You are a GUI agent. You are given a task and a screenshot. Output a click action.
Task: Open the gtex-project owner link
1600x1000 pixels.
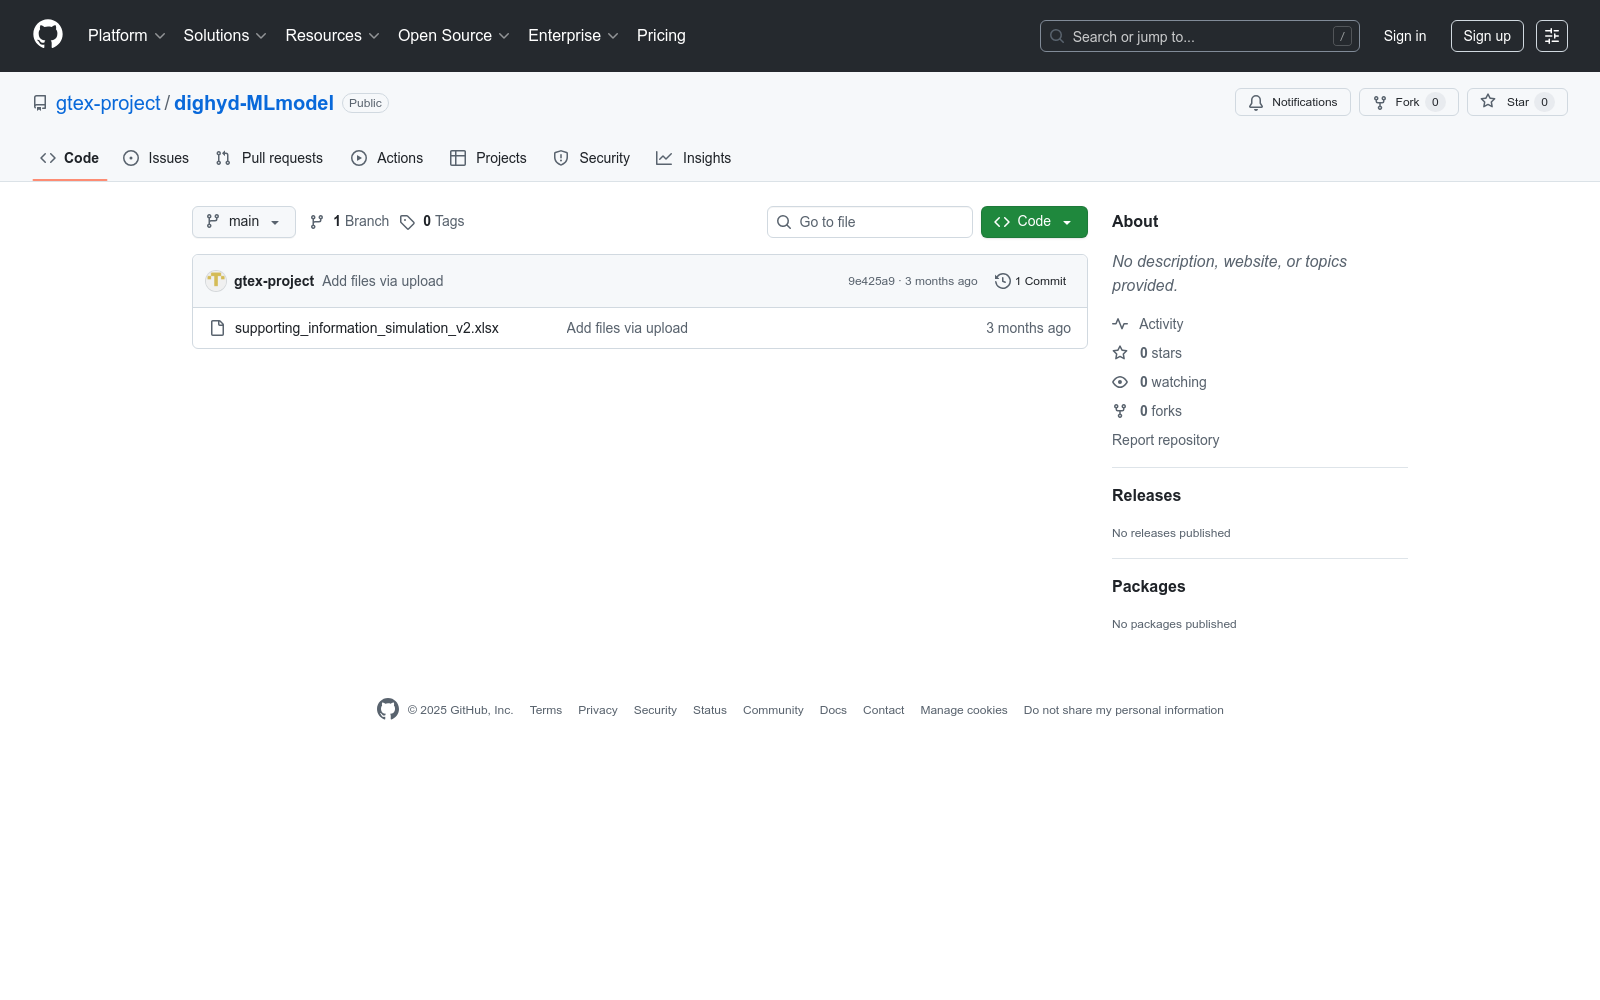coord(108,103)
